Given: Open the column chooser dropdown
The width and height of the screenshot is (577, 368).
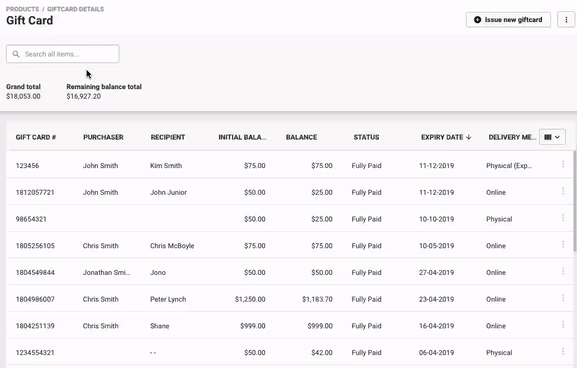Looking at the screenshot, I should (x=552, y=137).
